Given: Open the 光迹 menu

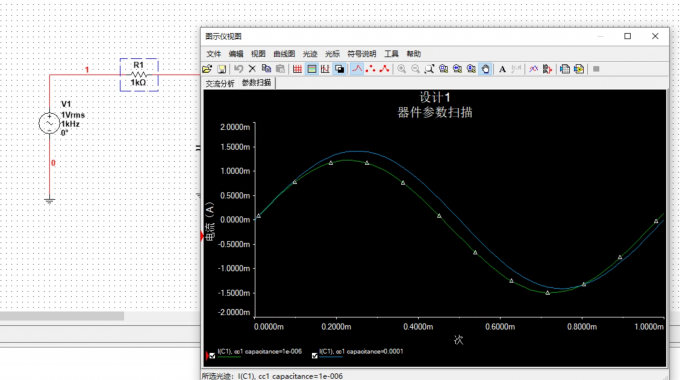Looking at the screenshot, I should click(310, 54).
